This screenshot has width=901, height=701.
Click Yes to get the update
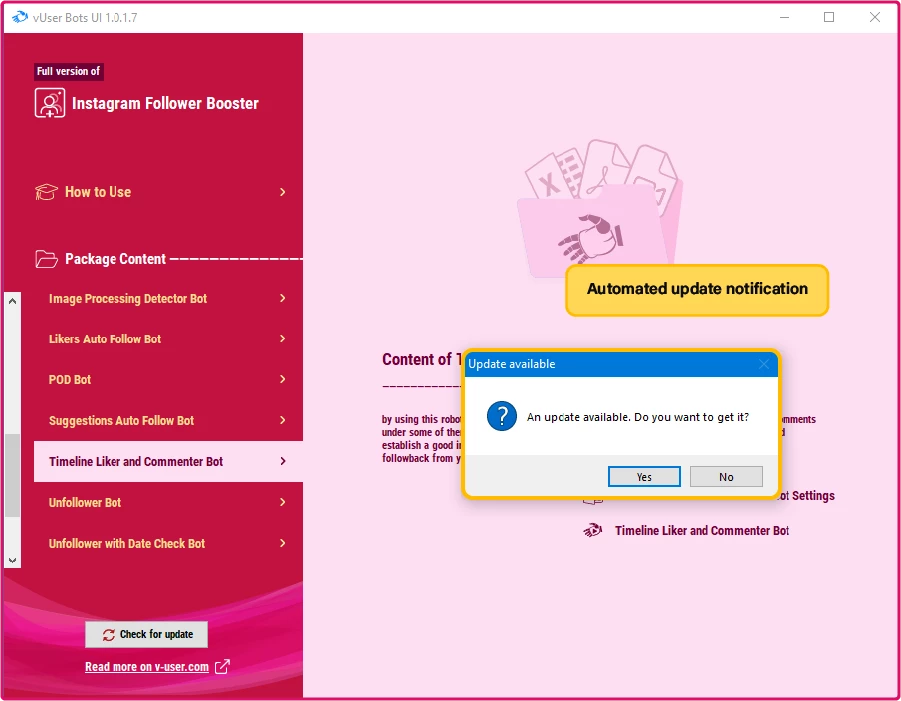[x=644, y=477]
